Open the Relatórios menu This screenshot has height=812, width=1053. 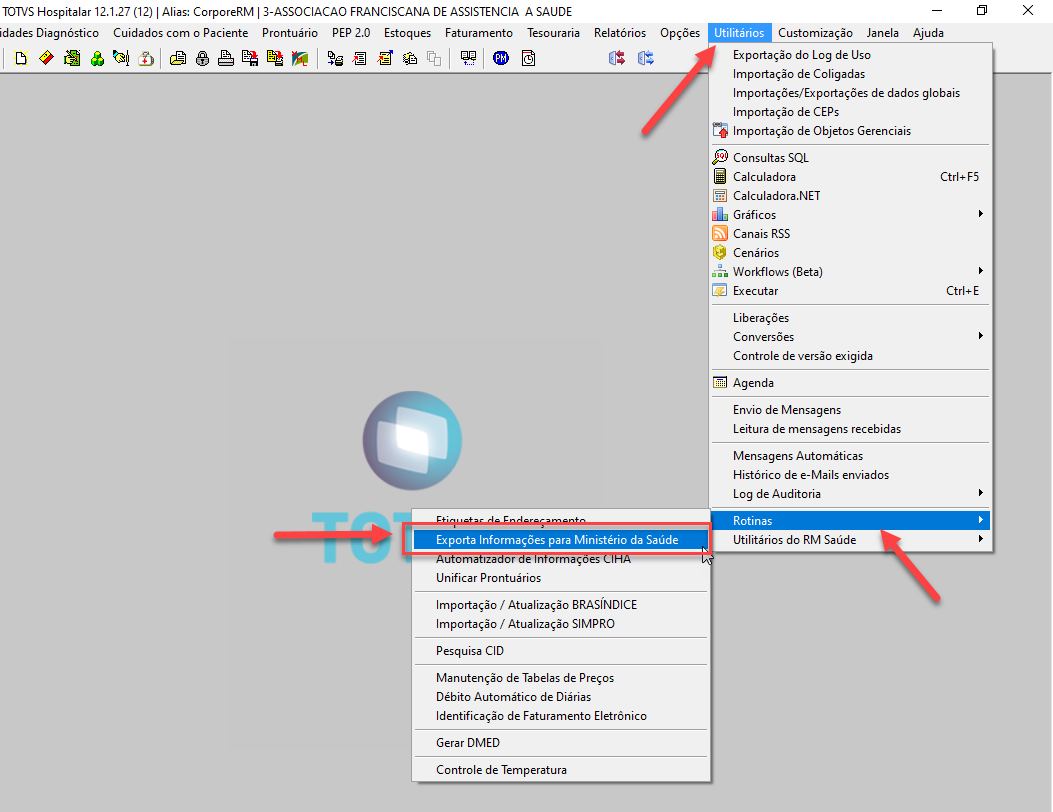point(620,33)
